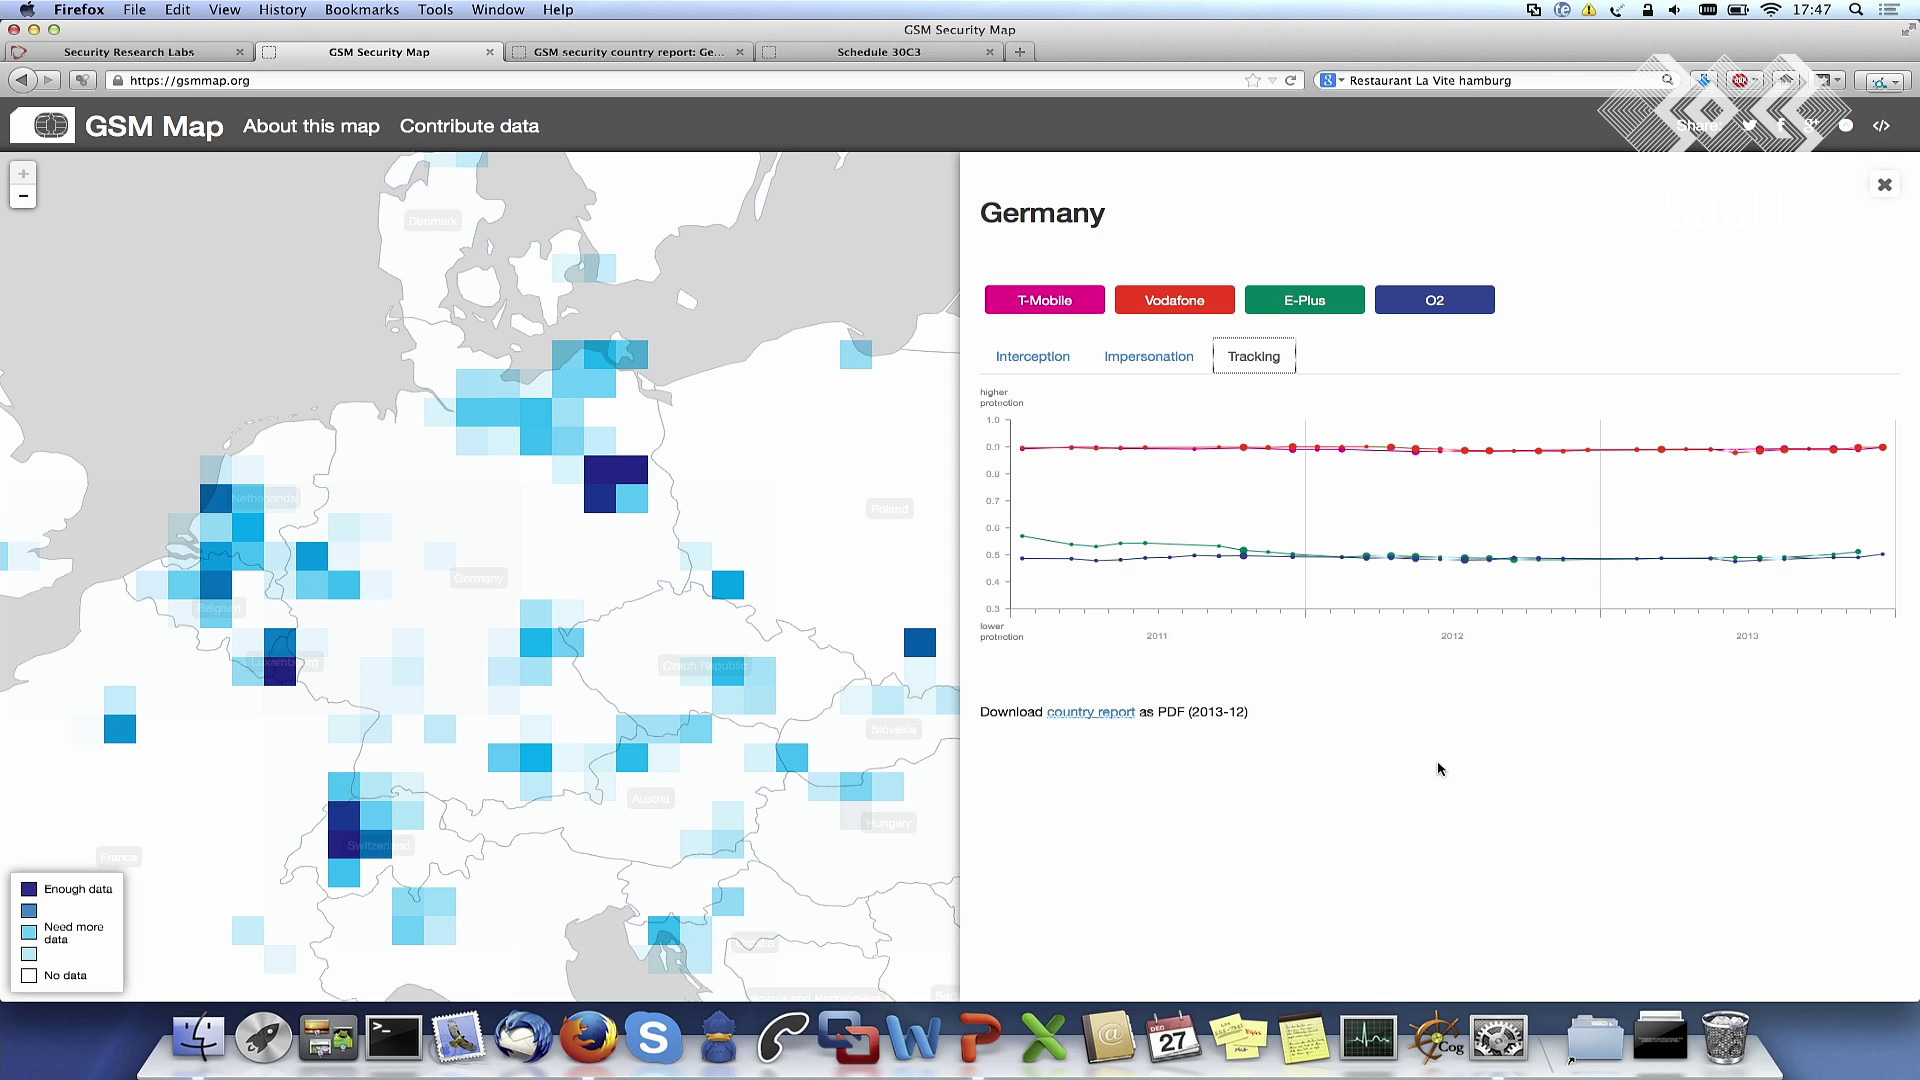This screenshot has height=1080, width=1920.
Task: Toggle the Vodafone operator line
Action: point(1175,300)
